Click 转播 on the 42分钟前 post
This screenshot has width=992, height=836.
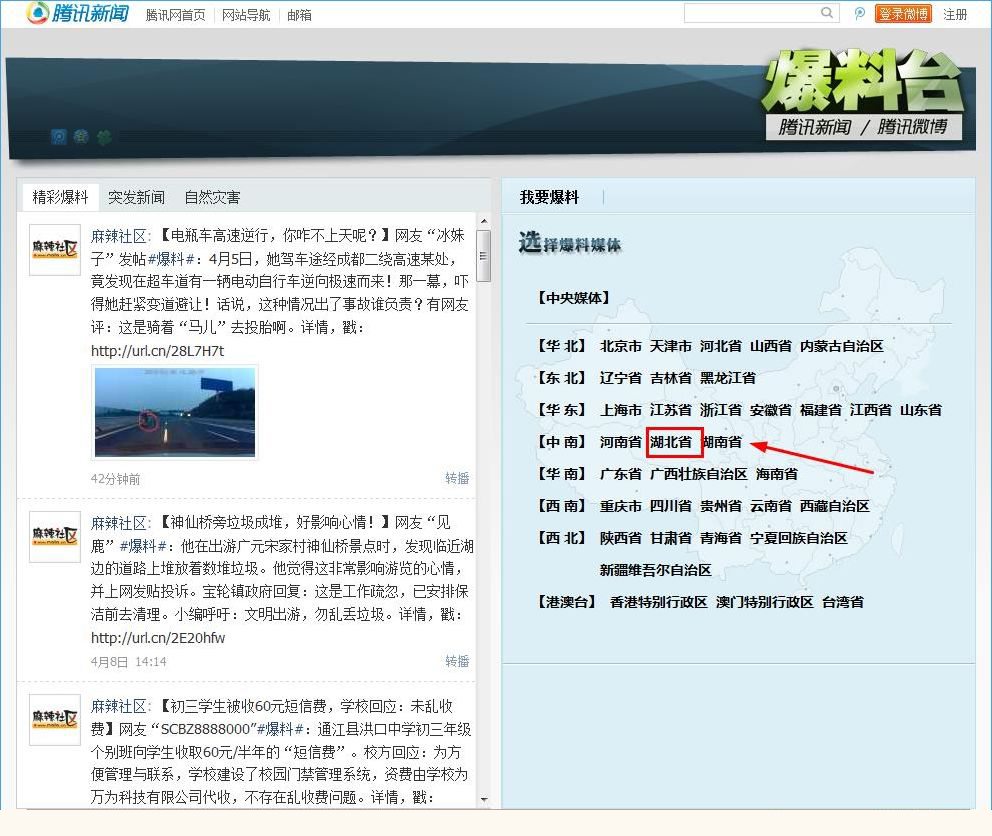tap(456, 479)
